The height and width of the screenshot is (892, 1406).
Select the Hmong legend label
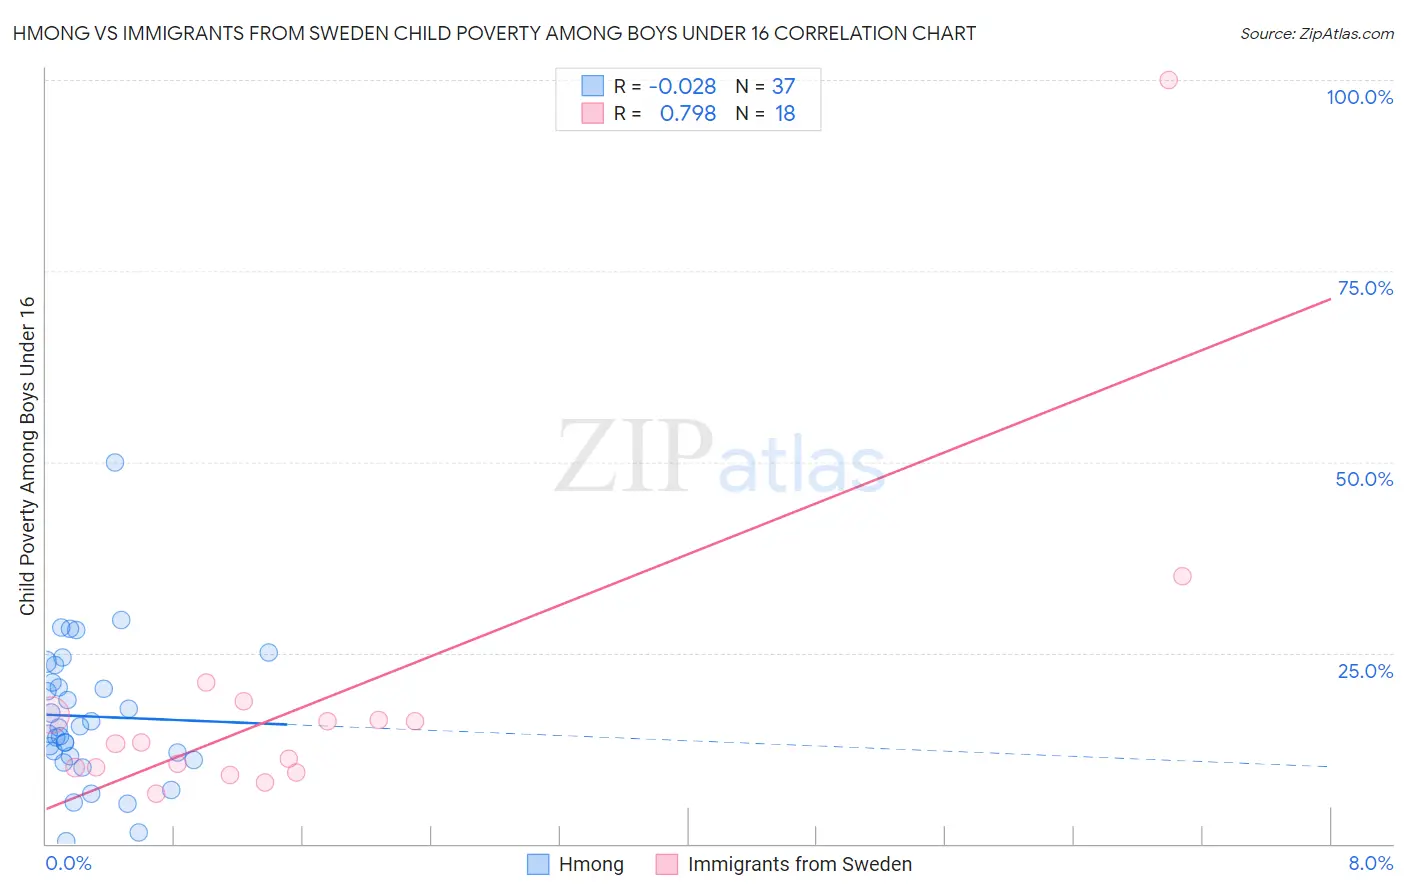click(x=591, y=864)
